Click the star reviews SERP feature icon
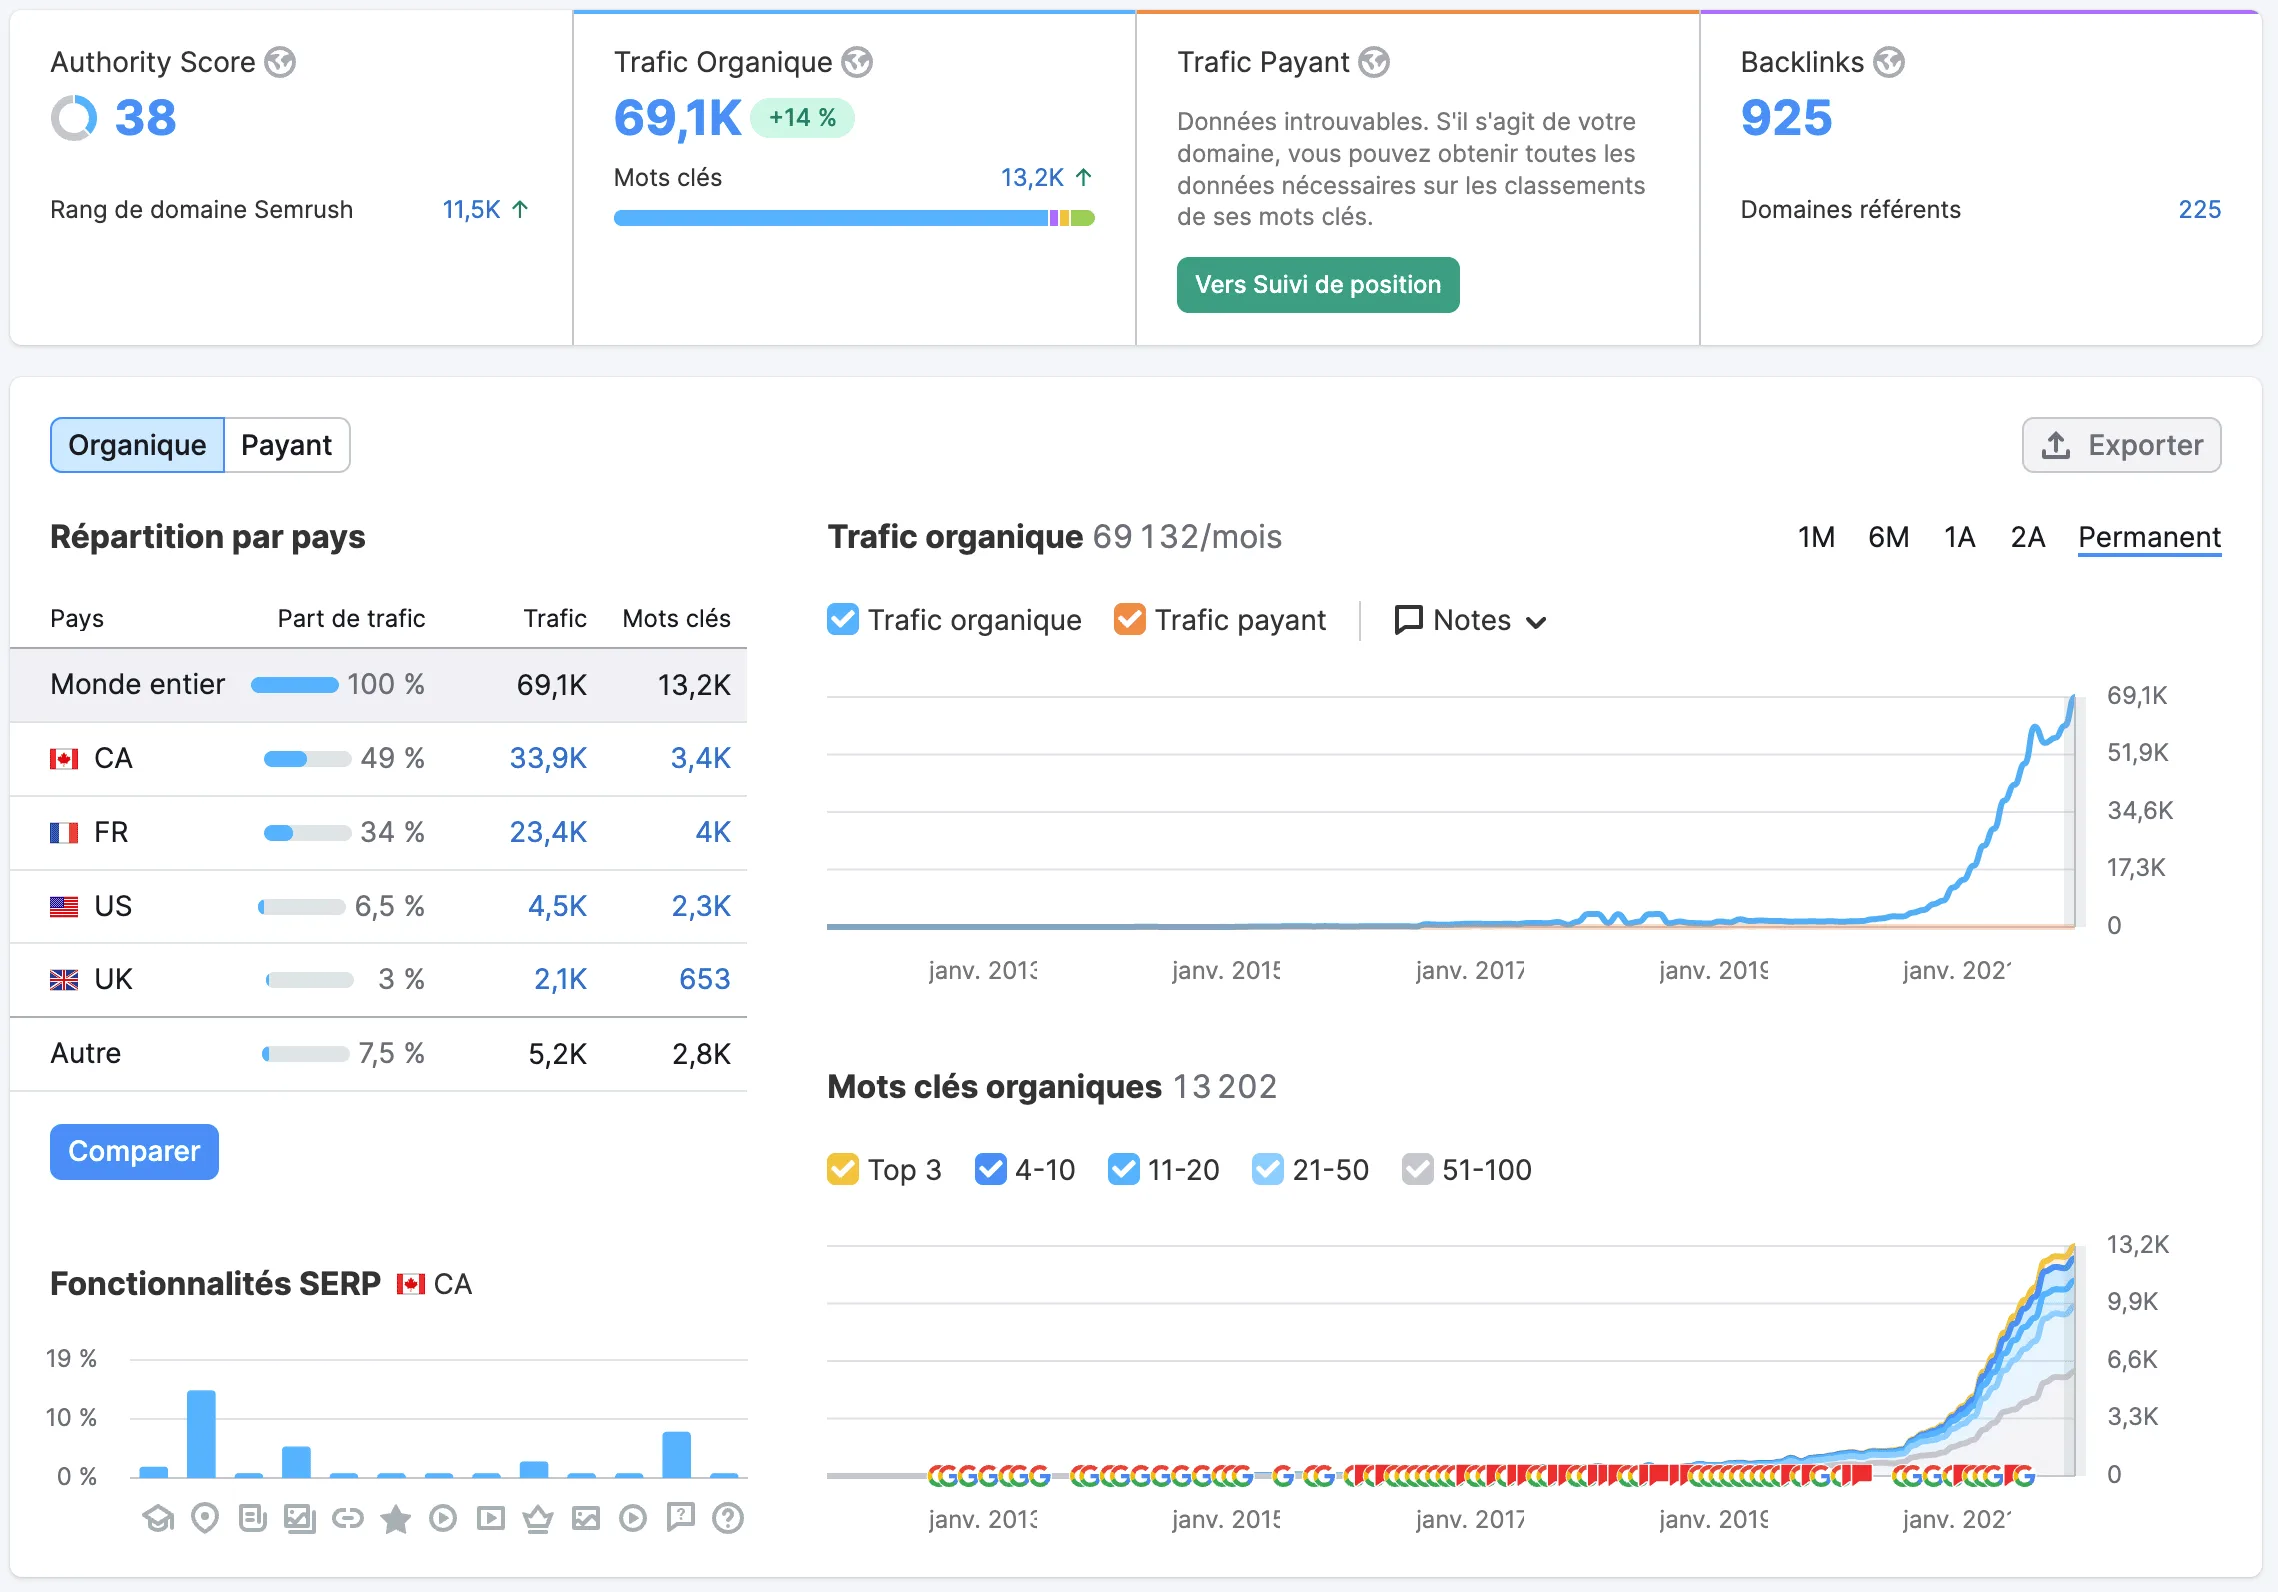The width and height of the screenshot is (2278, 1592). tap(396, 1519)
